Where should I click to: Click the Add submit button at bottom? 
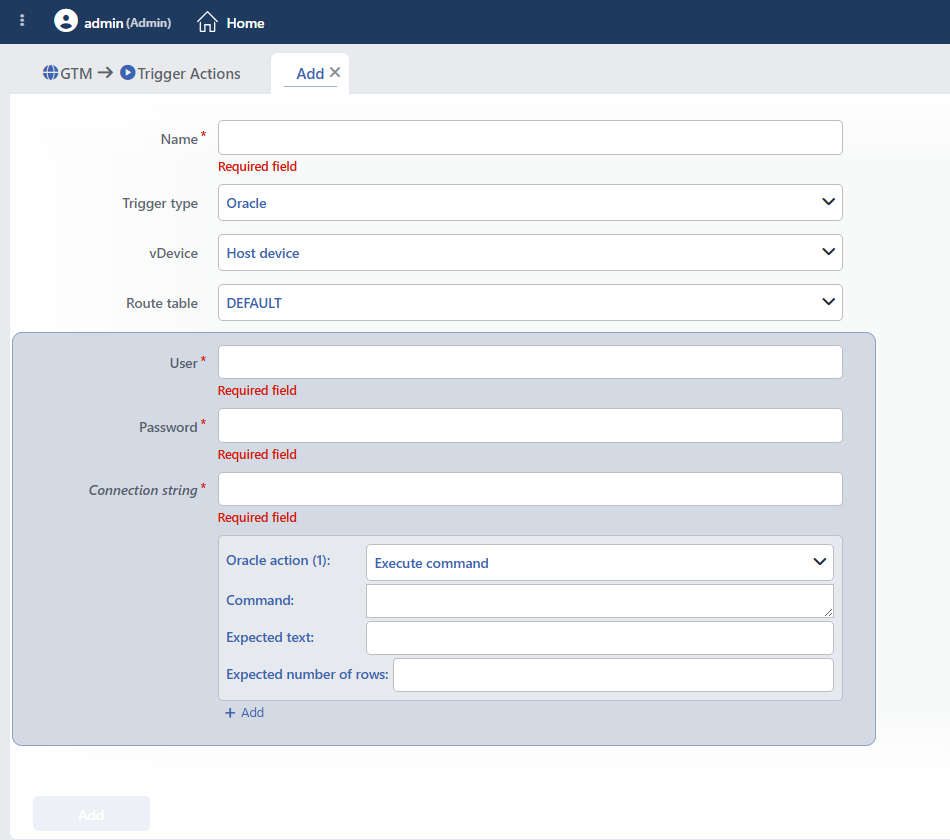point(91,814)
